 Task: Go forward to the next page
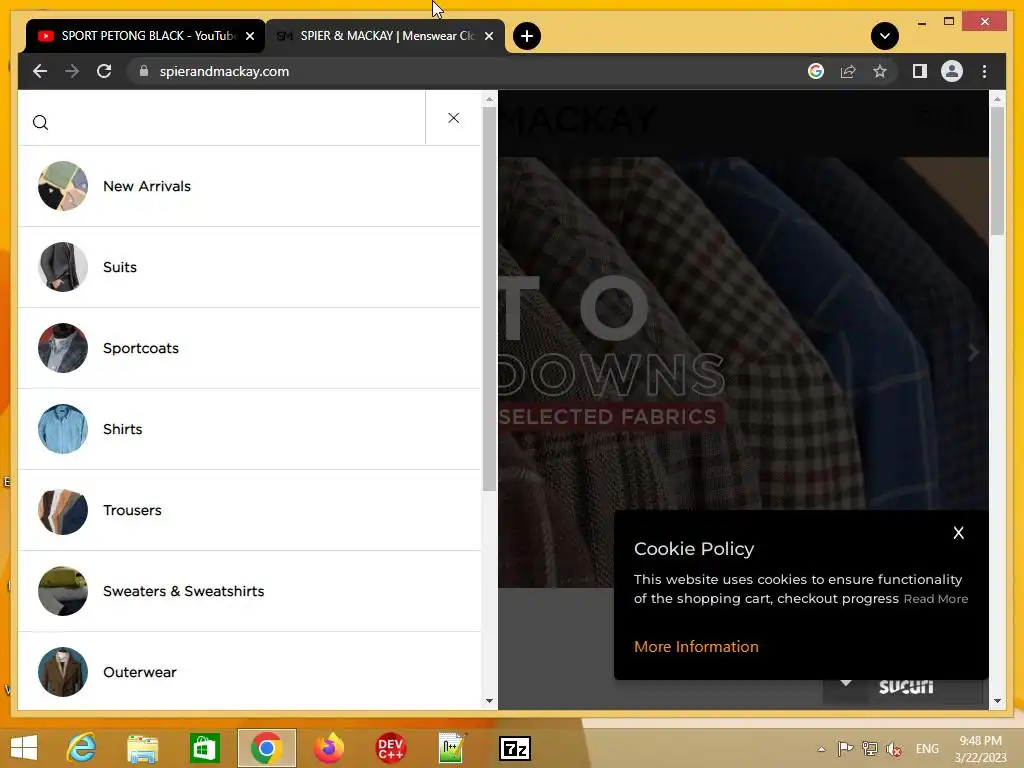pos(72,71)
